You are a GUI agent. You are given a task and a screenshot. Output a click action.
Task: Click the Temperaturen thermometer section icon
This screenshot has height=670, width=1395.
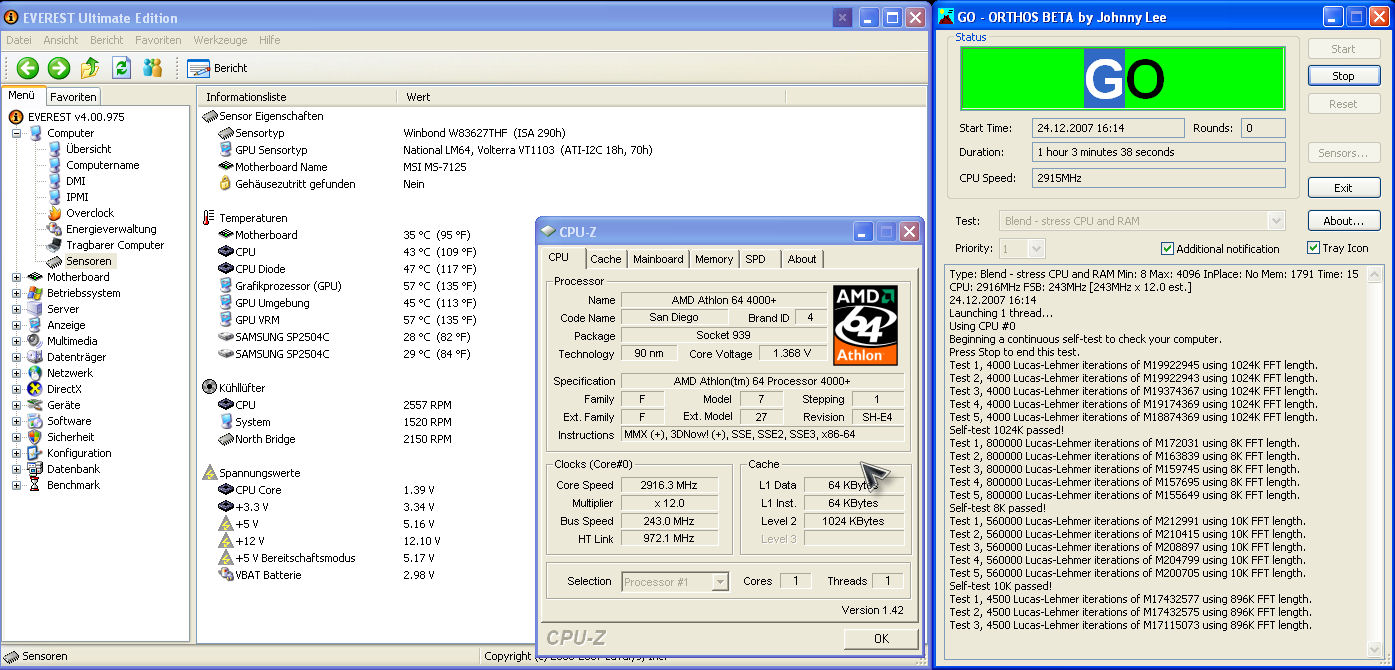point(209,218)
